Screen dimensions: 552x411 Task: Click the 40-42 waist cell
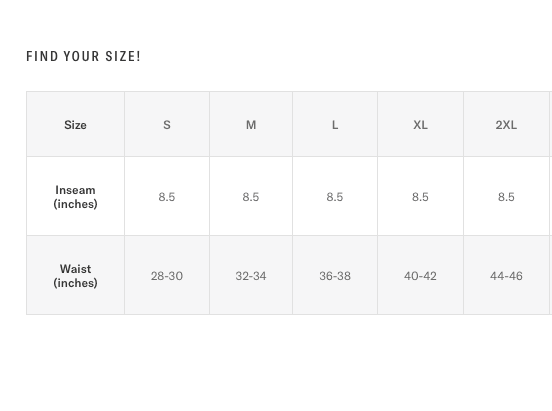[420, 275]
